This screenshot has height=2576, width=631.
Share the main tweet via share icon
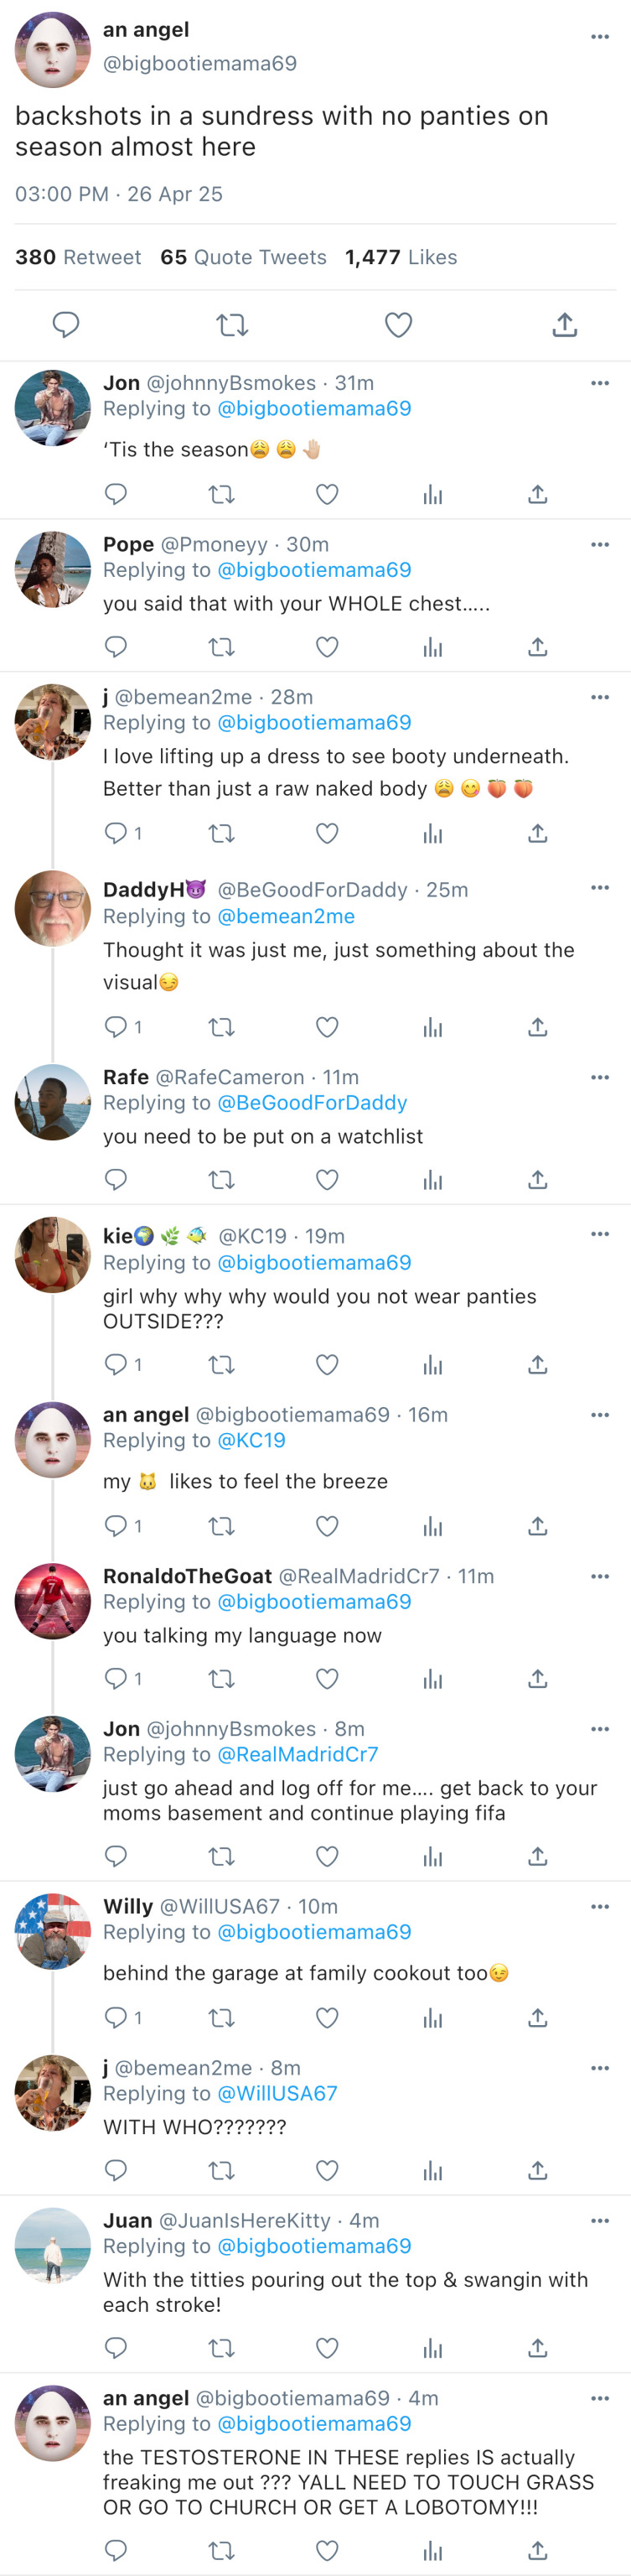pos(565,324)
